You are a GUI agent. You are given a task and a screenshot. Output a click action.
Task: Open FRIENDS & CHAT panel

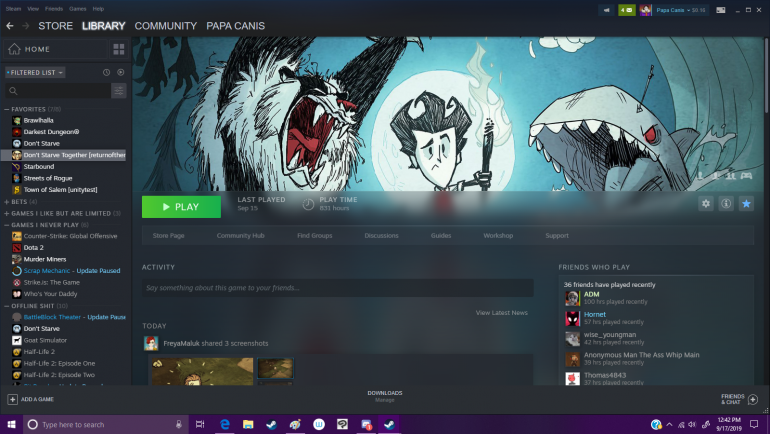click(x=740, y=399)
